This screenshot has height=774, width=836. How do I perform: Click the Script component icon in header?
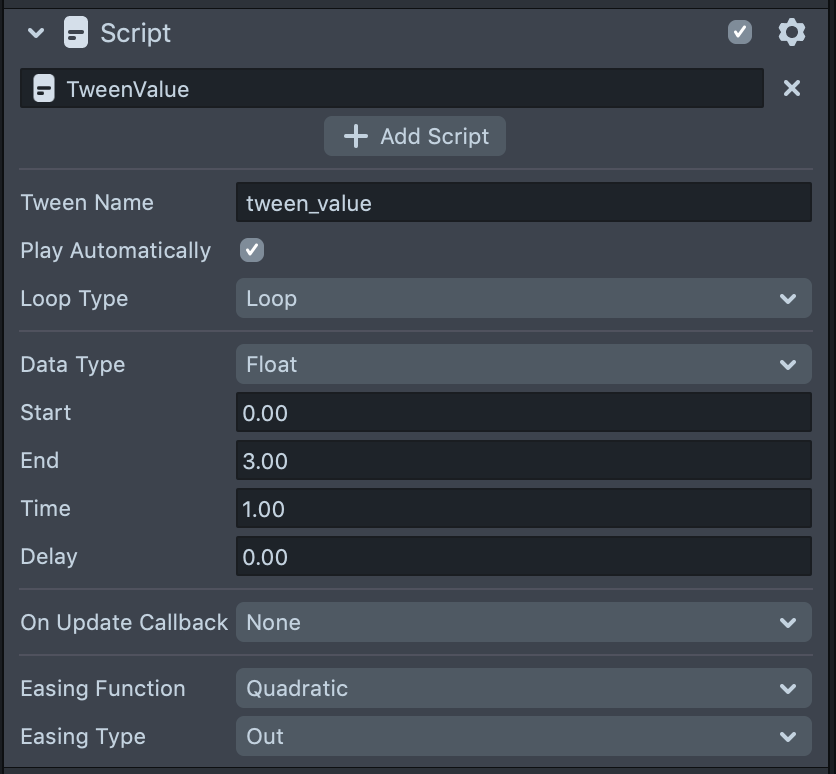(75, 33)
